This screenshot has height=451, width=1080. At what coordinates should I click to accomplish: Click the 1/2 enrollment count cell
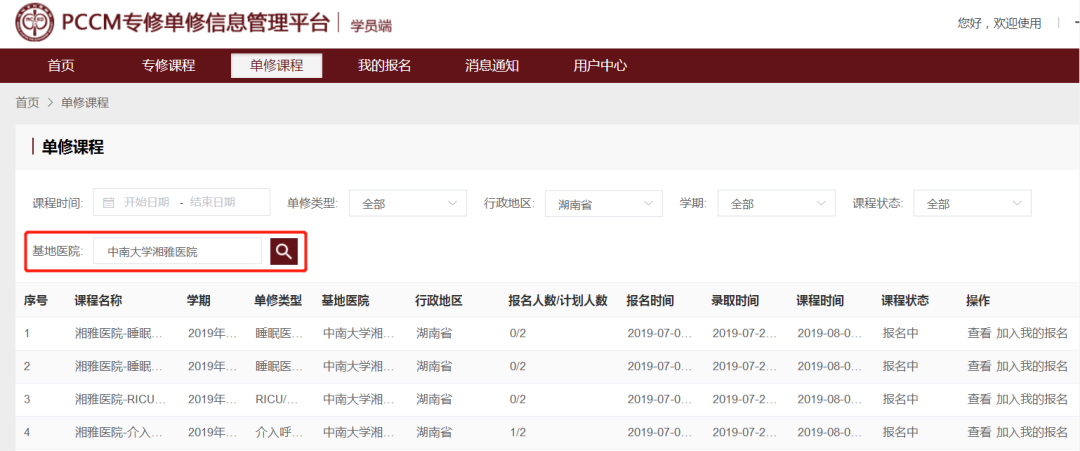click(x=518, y=432)
